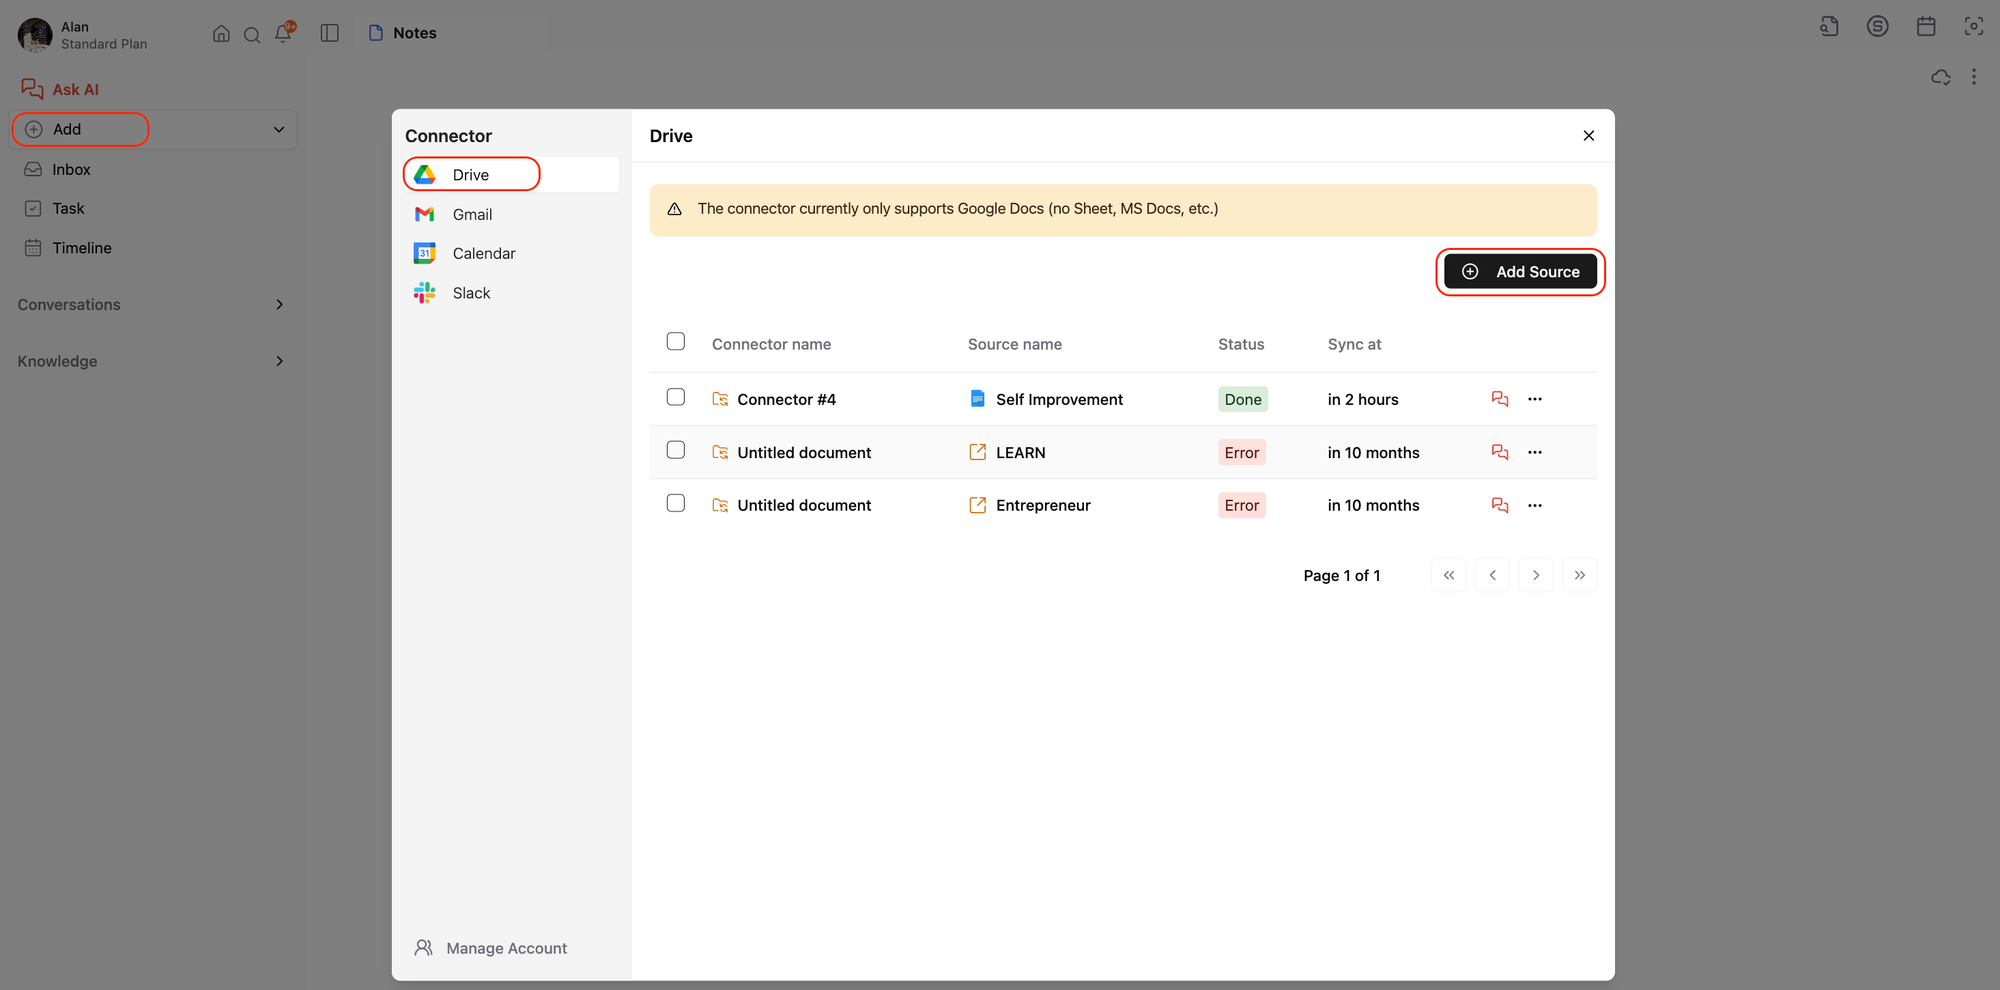Select the Calendar connector
This screenshot has height=990, width=2000.
tap(511, 253)
